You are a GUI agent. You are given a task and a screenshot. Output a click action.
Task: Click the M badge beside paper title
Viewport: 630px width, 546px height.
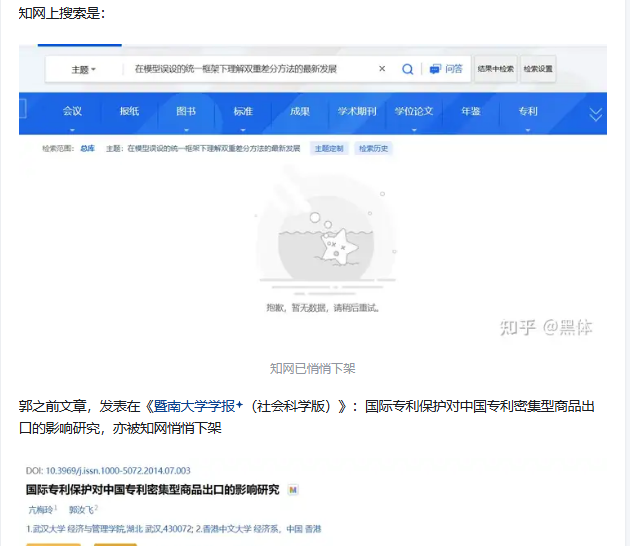pos(293,490)
